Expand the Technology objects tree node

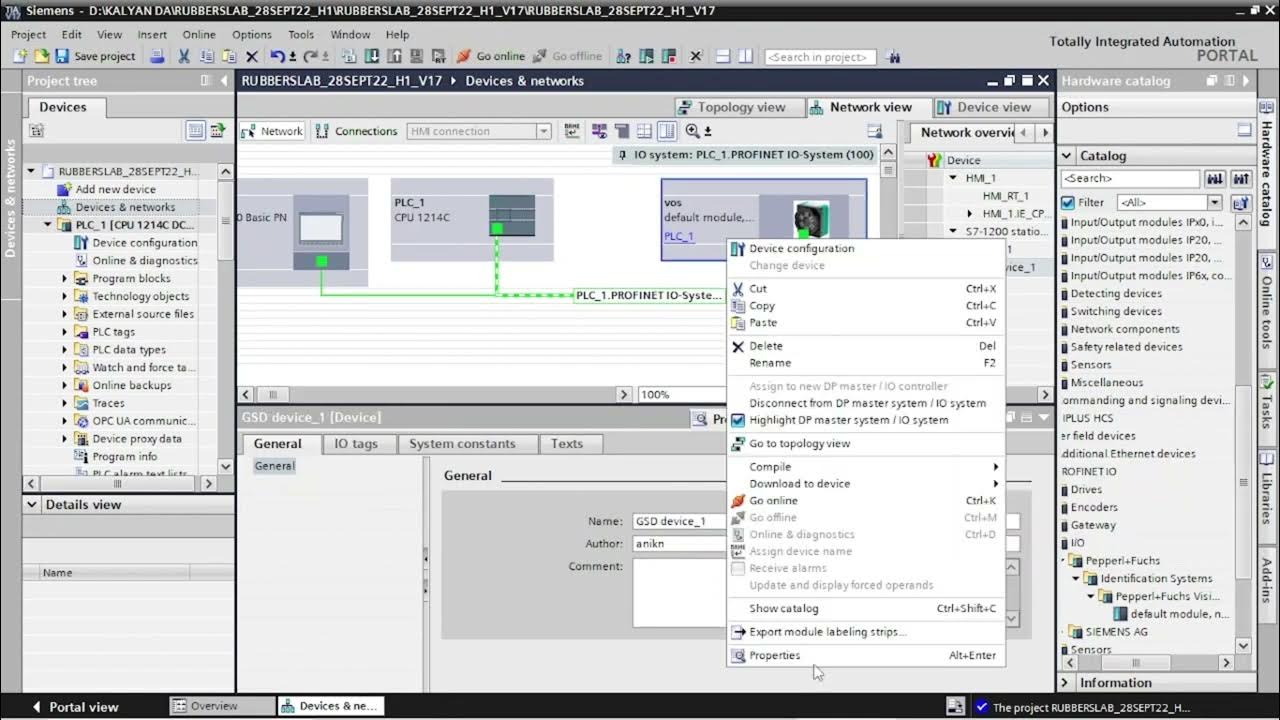click(65, 296)
